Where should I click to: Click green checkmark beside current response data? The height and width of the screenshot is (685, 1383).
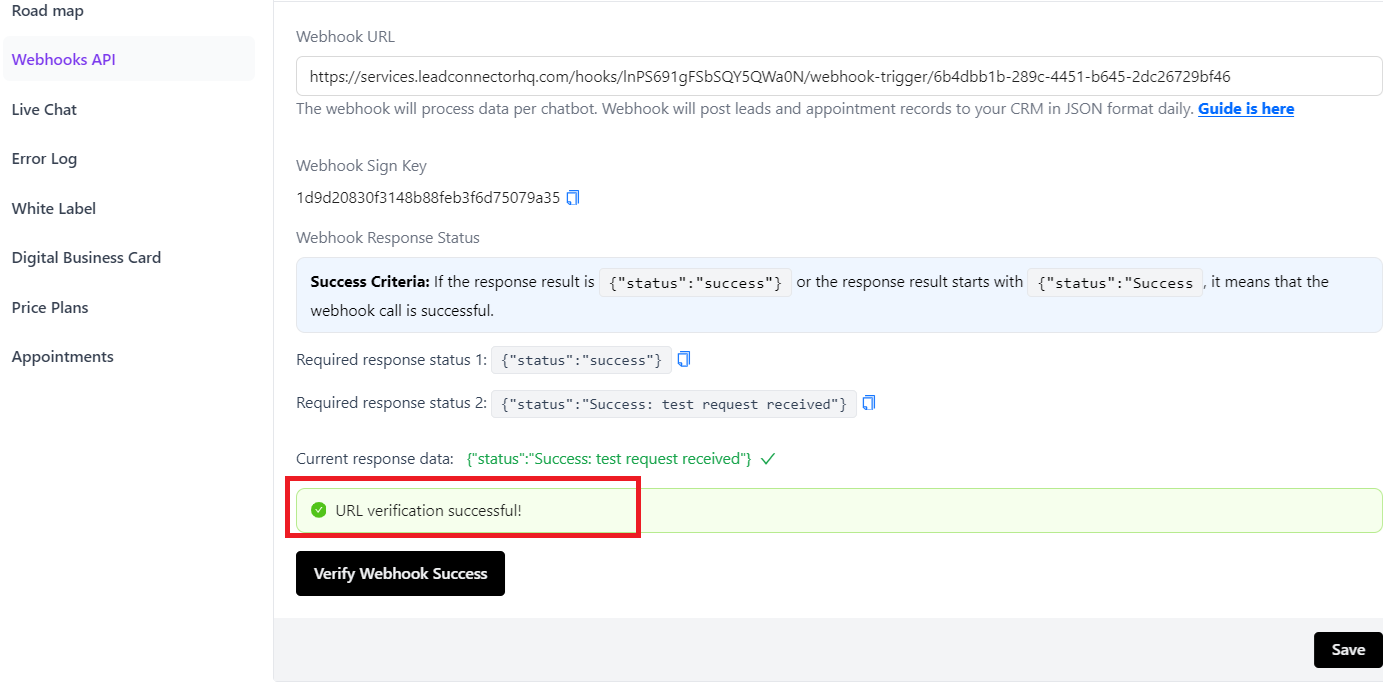[x=768, y=459]
